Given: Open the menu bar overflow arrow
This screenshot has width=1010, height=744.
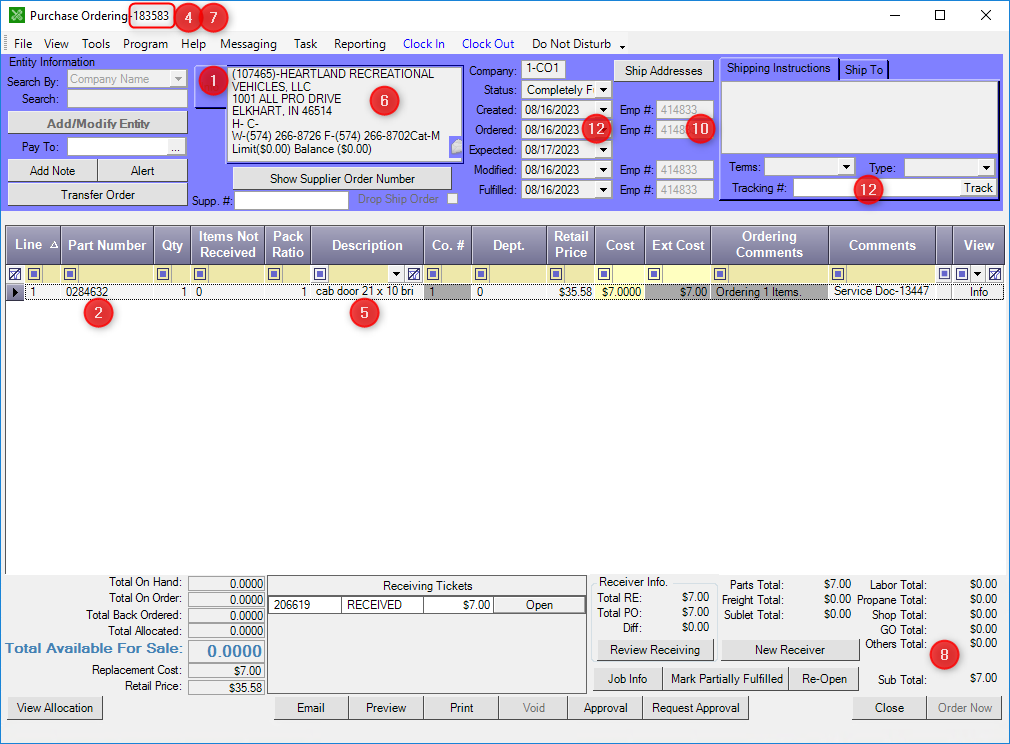Looking at the screenshot, I should click(x=622, y=46).
